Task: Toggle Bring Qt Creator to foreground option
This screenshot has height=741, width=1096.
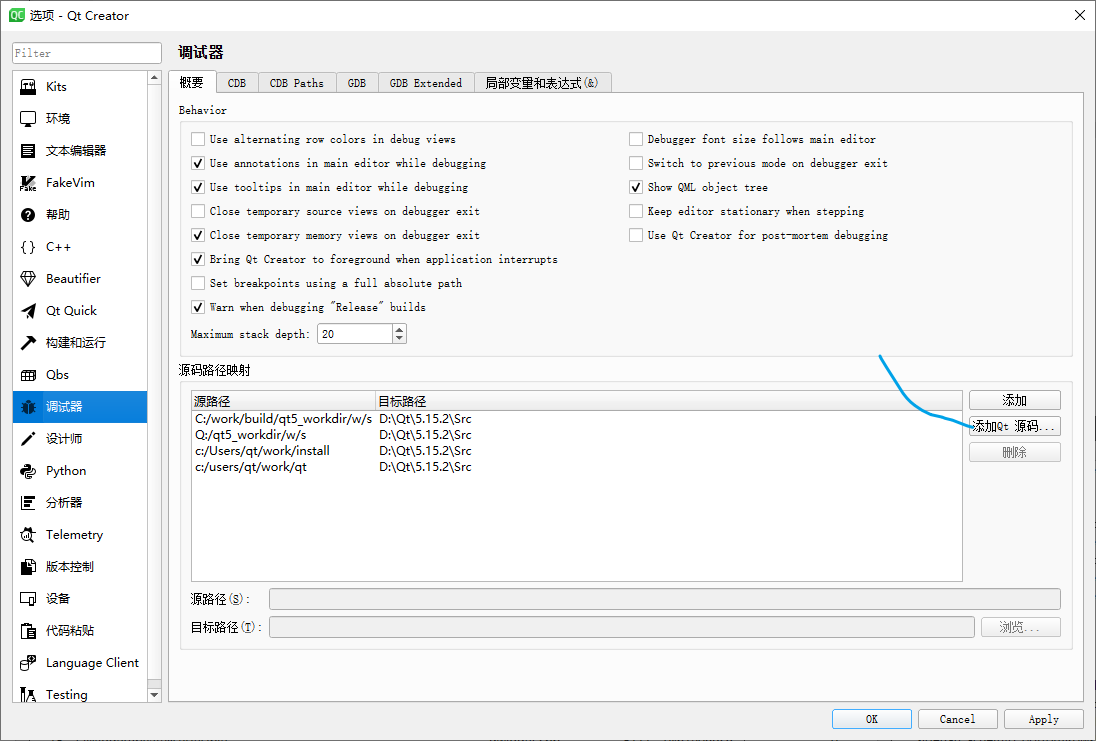Action: coord(198,259)
